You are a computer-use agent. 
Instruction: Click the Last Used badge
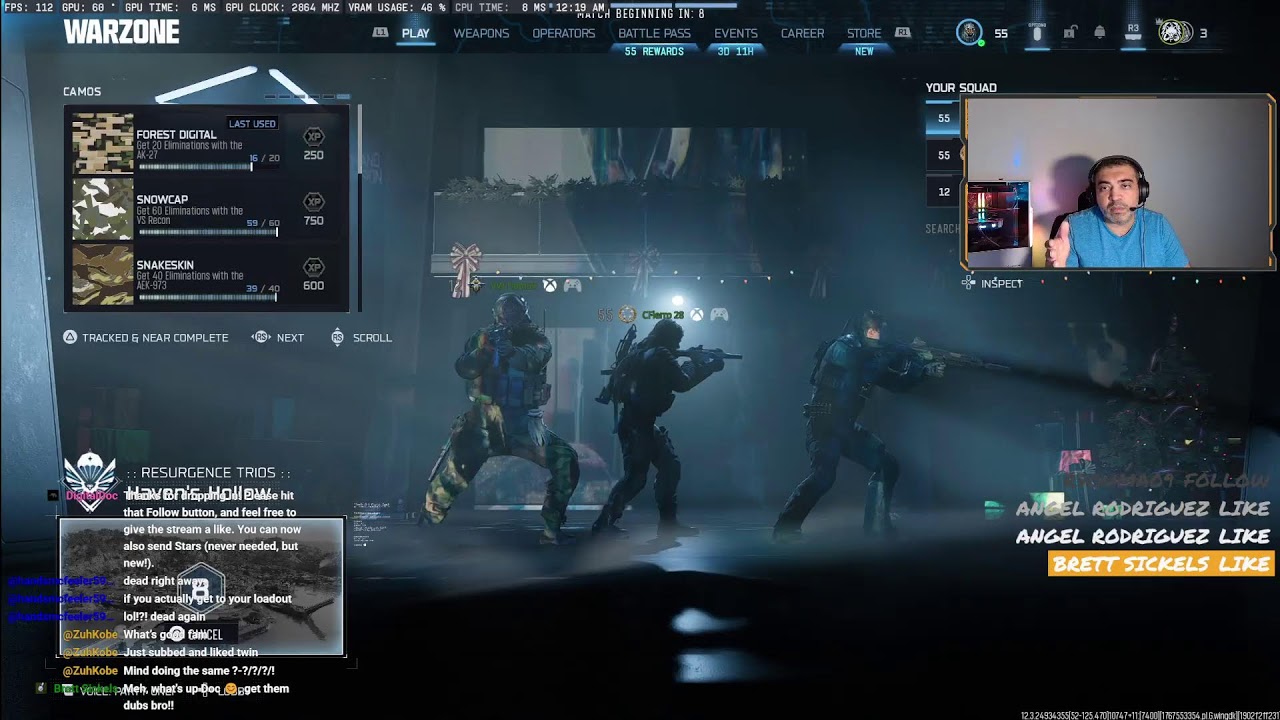pos(252,124)
